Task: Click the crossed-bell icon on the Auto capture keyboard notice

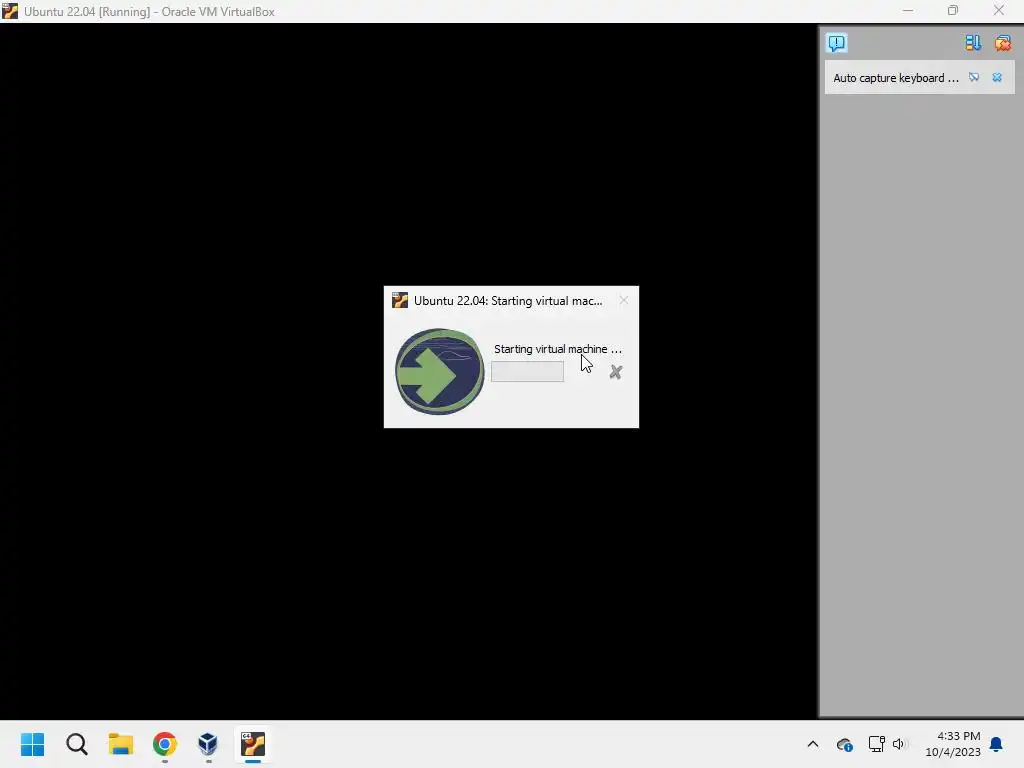Action: (x=974, y=78)
